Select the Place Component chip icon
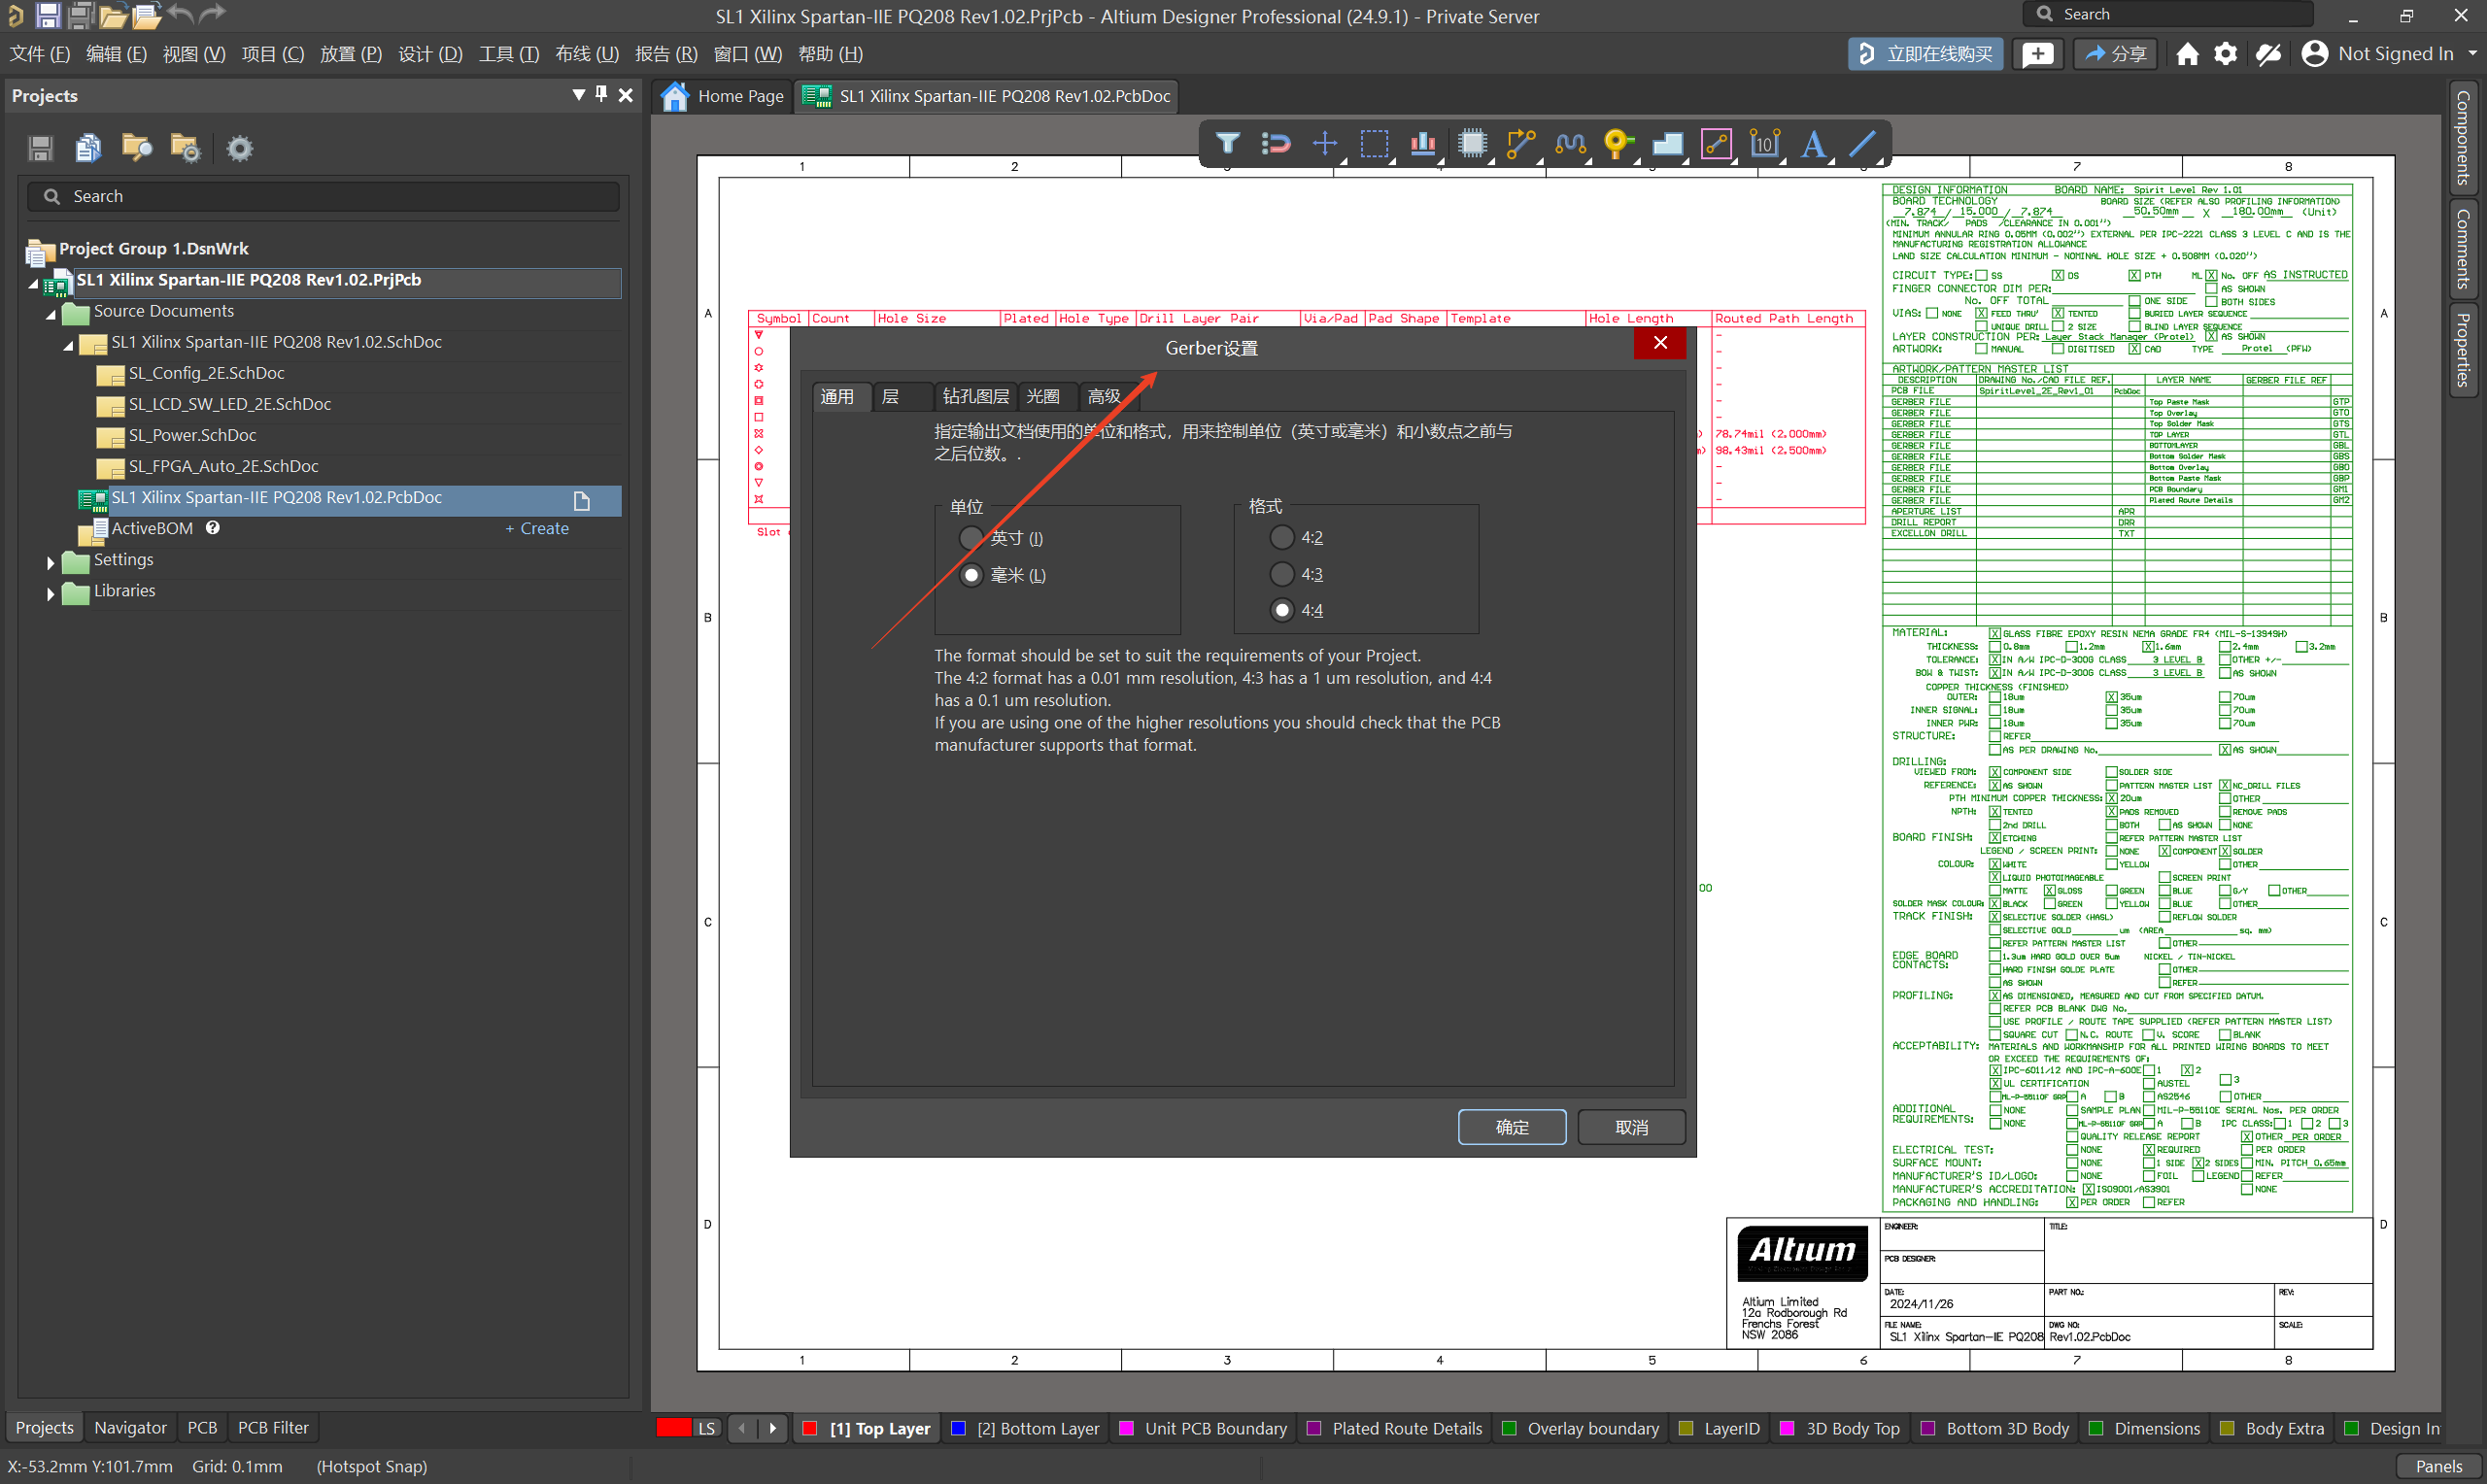This screenshot has width=2487, height=1484. tap(1472, 144)
